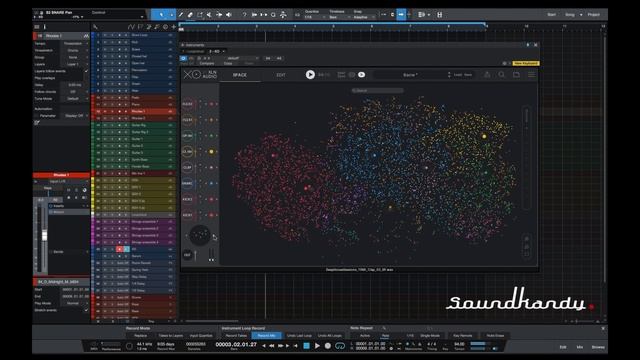The width and height of the screenshot is (640, 360).
Task: Click Undo Last Loop button
Action: point(299,336)
